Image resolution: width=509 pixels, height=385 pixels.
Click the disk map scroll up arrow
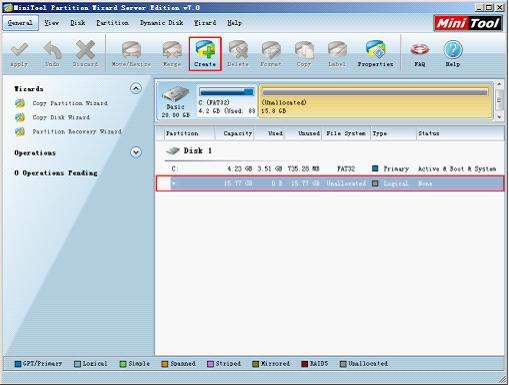coord(499,84)
